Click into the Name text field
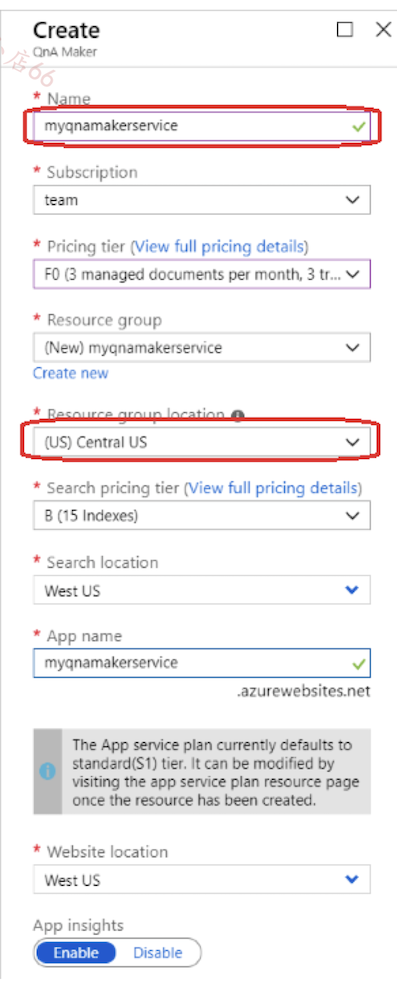Screen dimensions: 397x981 (x=201, y=126)
